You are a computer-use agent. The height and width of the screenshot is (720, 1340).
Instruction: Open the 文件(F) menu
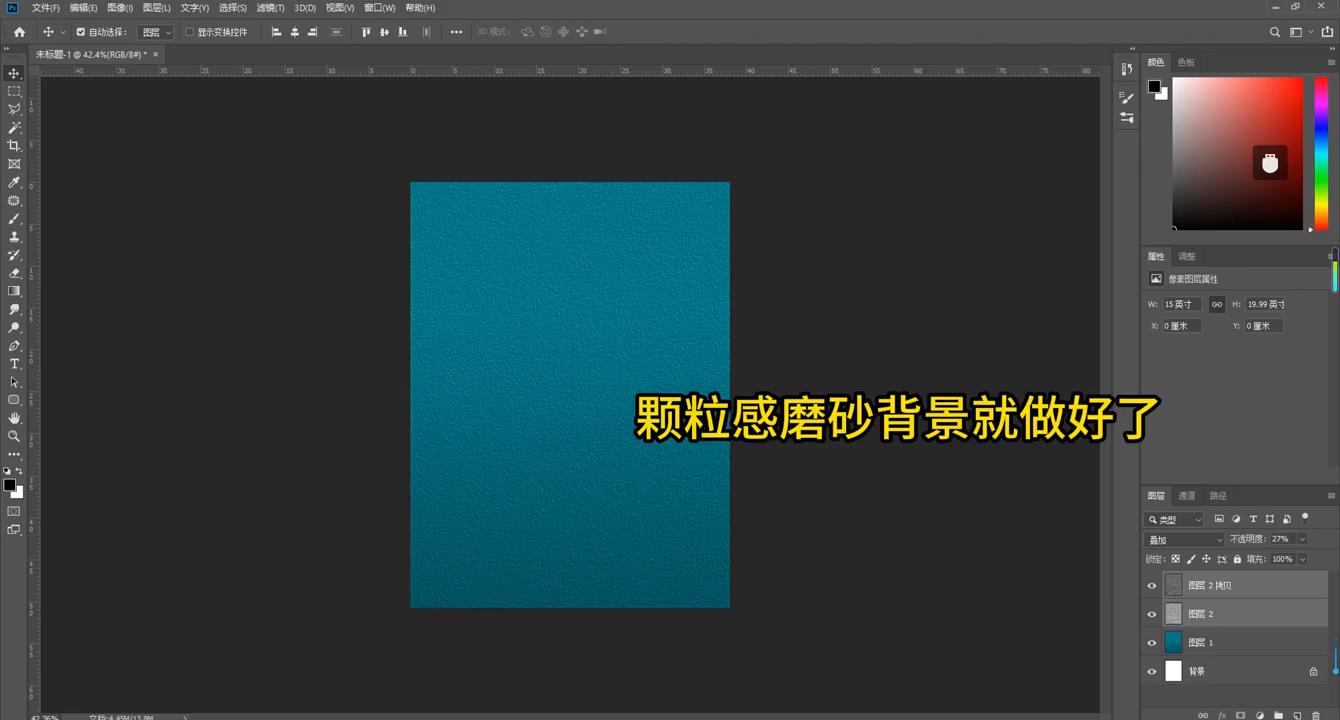(45, 8)
